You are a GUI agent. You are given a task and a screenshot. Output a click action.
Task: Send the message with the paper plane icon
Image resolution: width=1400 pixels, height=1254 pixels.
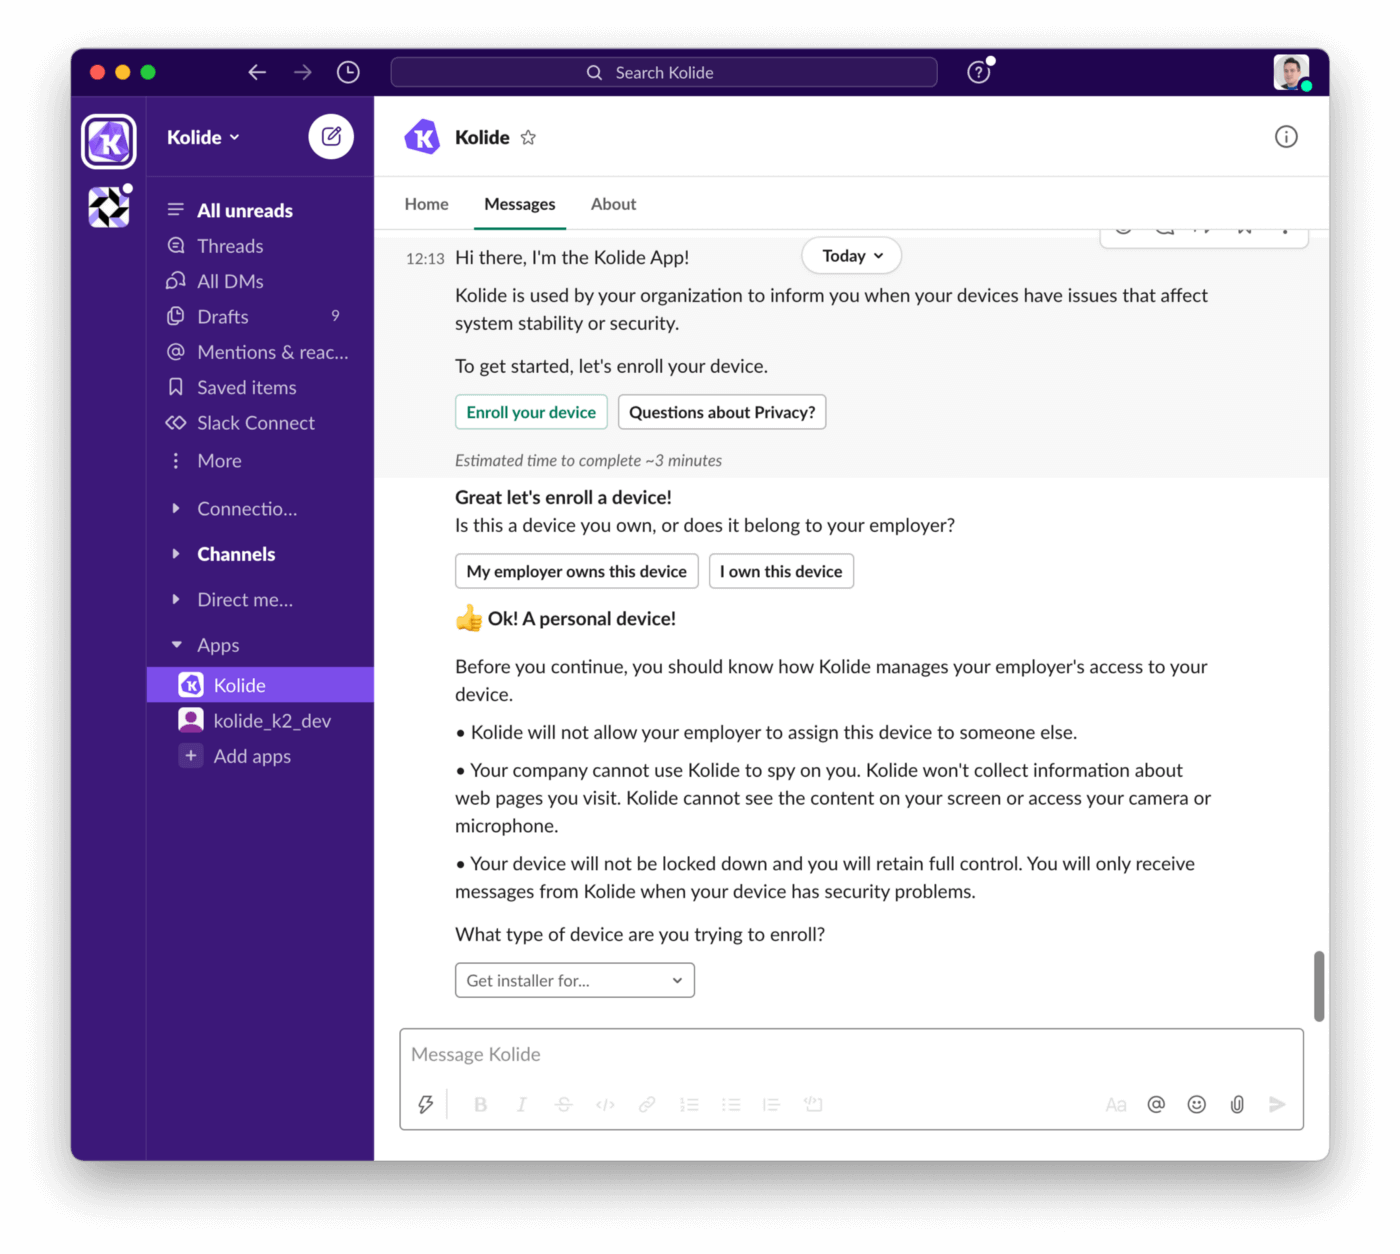(1277, 1104)
